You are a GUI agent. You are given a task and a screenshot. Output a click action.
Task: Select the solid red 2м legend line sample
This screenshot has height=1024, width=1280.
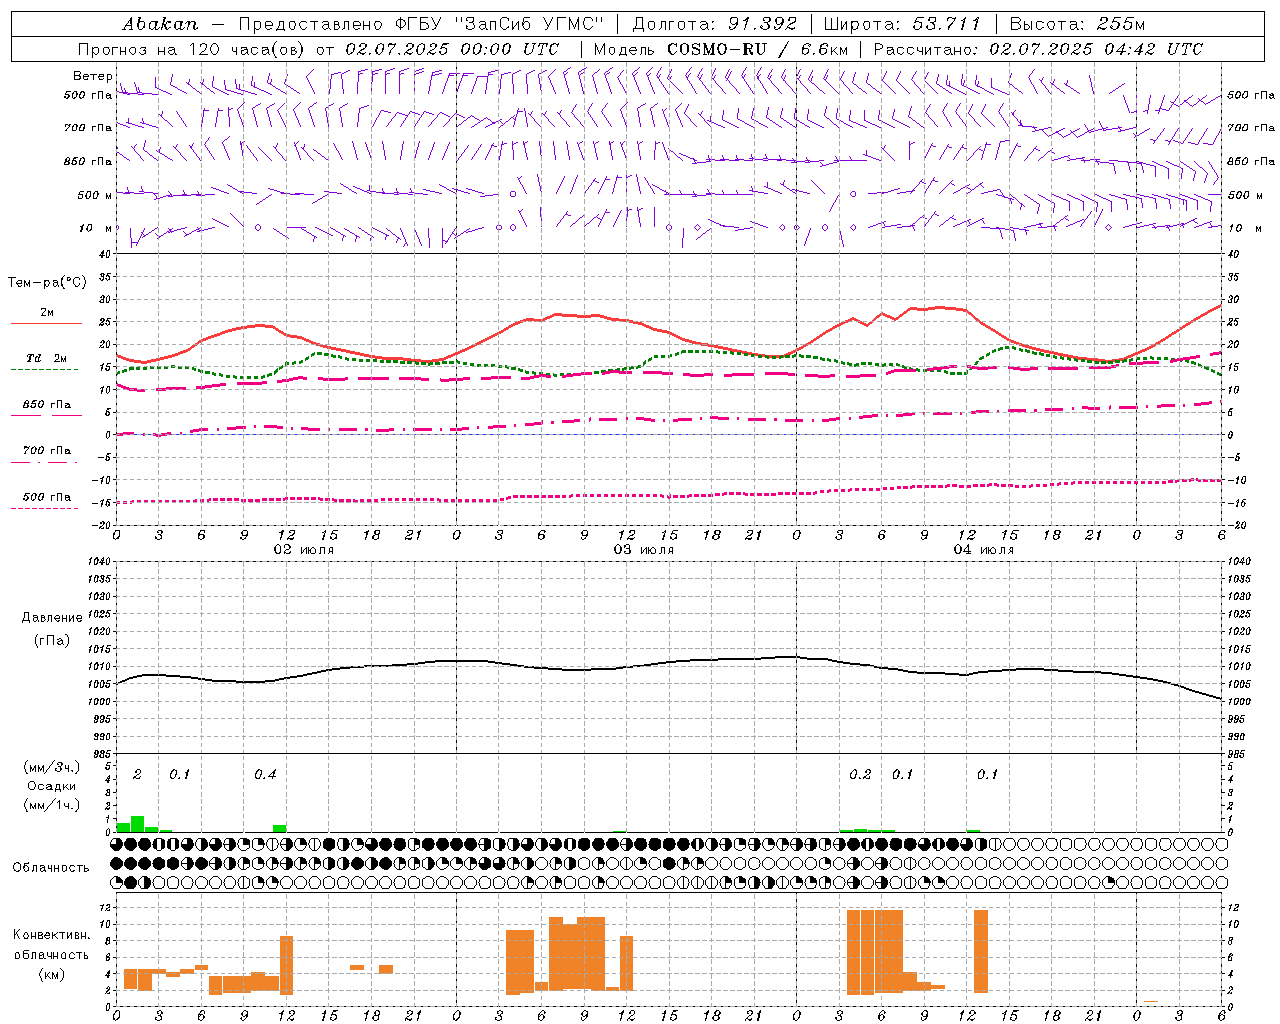[x=46, y=323]
